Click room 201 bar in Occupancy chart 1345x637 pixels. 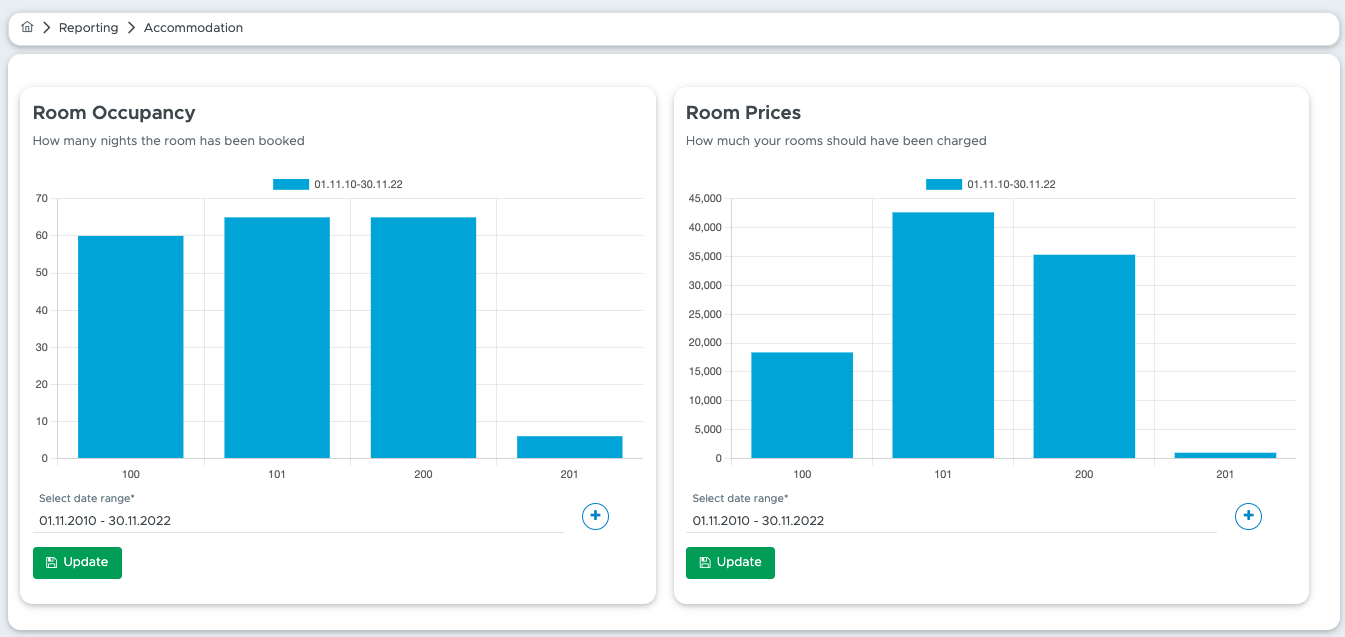tap(570, 447)
